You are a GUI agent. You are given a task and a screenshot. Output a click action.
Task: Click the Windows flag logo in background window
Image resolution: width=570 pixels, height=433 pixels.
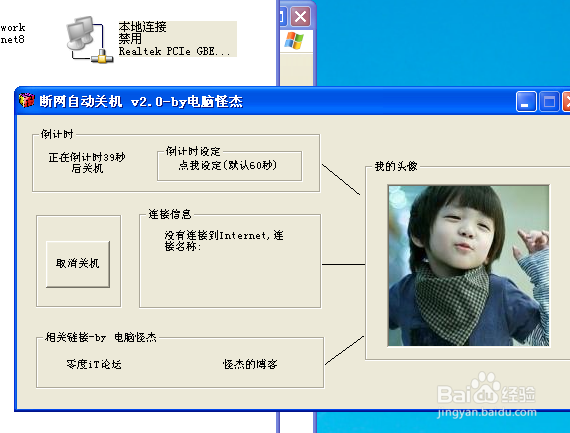(x=294, y=41)
